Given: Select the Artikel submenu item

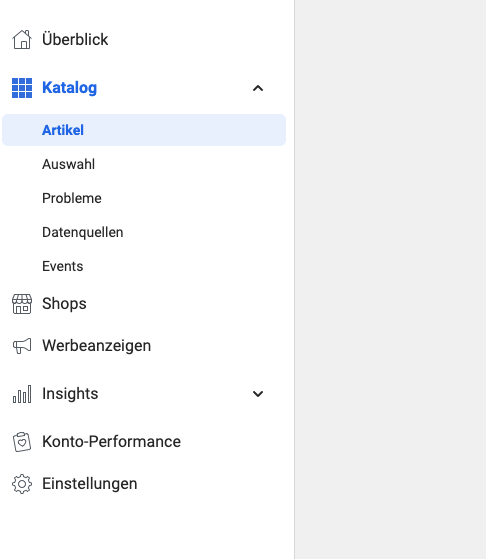Looking at the screenshot, I should click(144, 130).
